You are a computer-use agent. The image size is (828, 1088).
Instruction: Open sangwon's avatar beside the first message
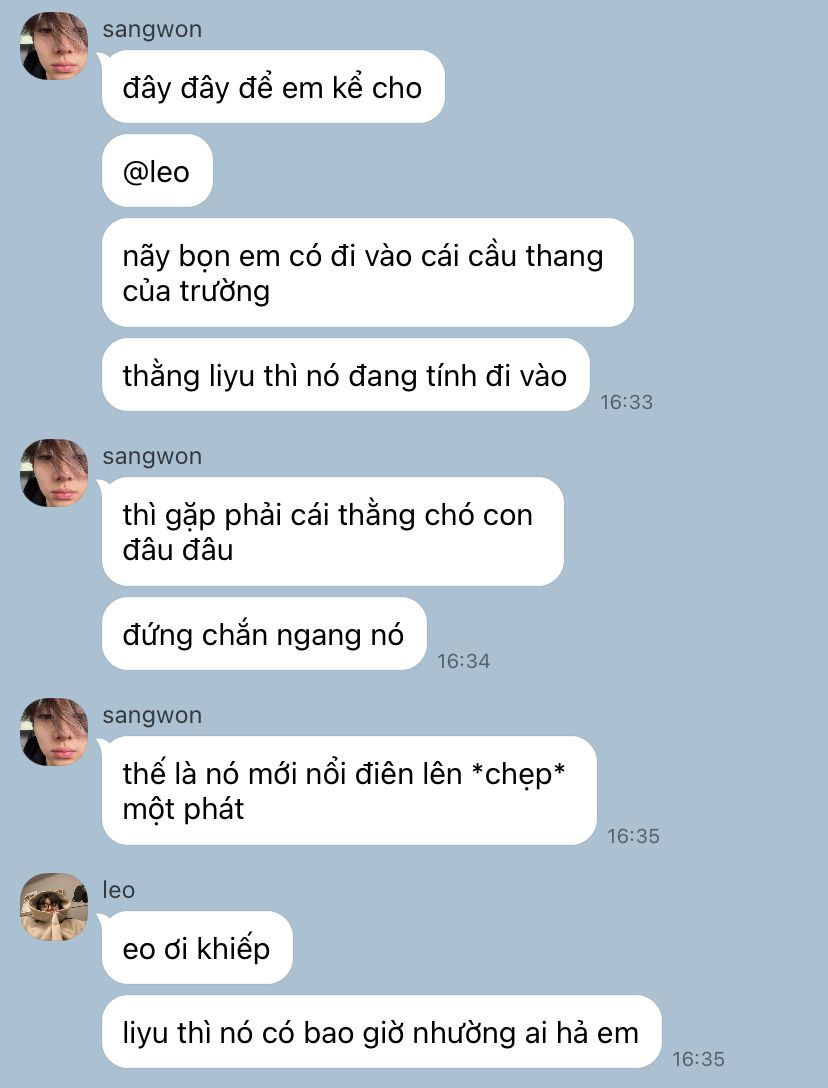click(54, 46)
